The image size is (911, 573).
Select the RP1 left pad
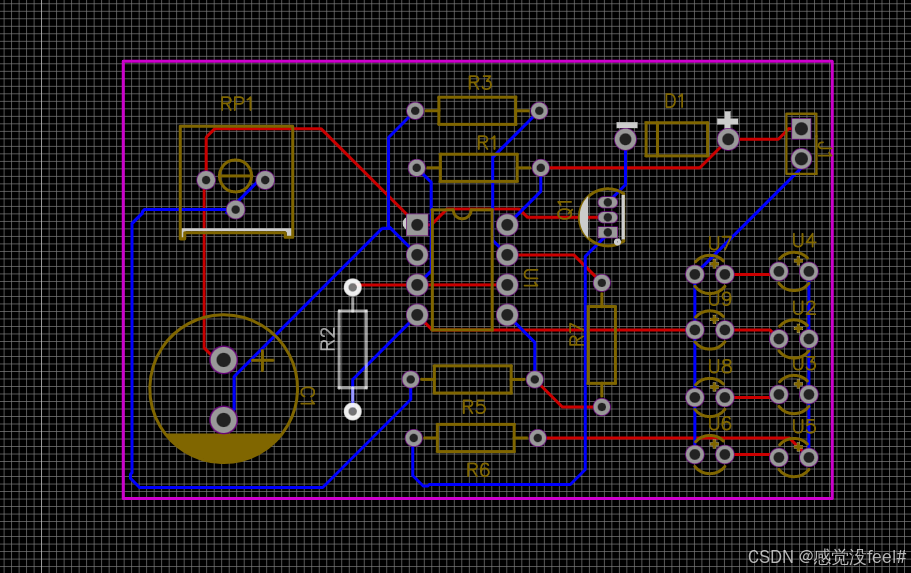point(206,180)
